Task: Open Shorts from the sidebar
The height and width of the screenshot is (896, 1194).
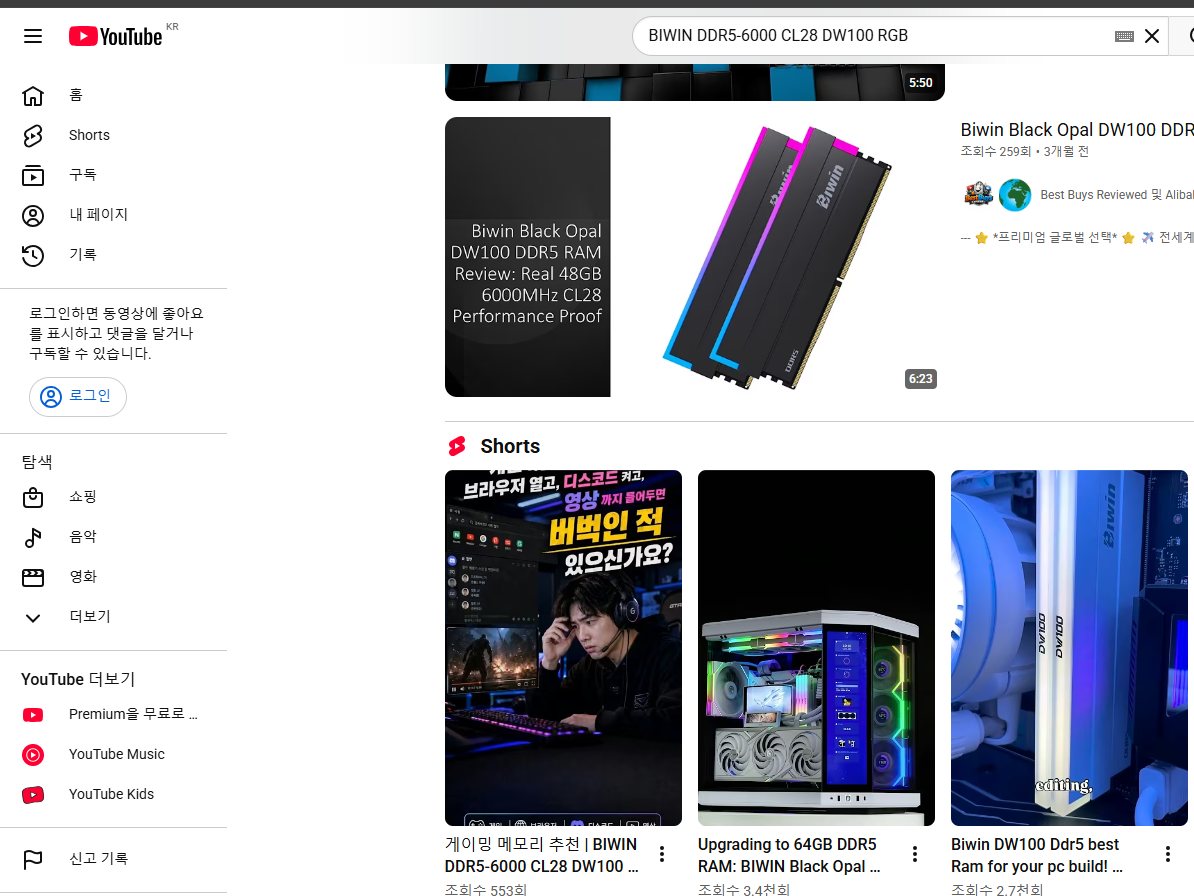Action: pyautogui.click(x=113, y=136)
